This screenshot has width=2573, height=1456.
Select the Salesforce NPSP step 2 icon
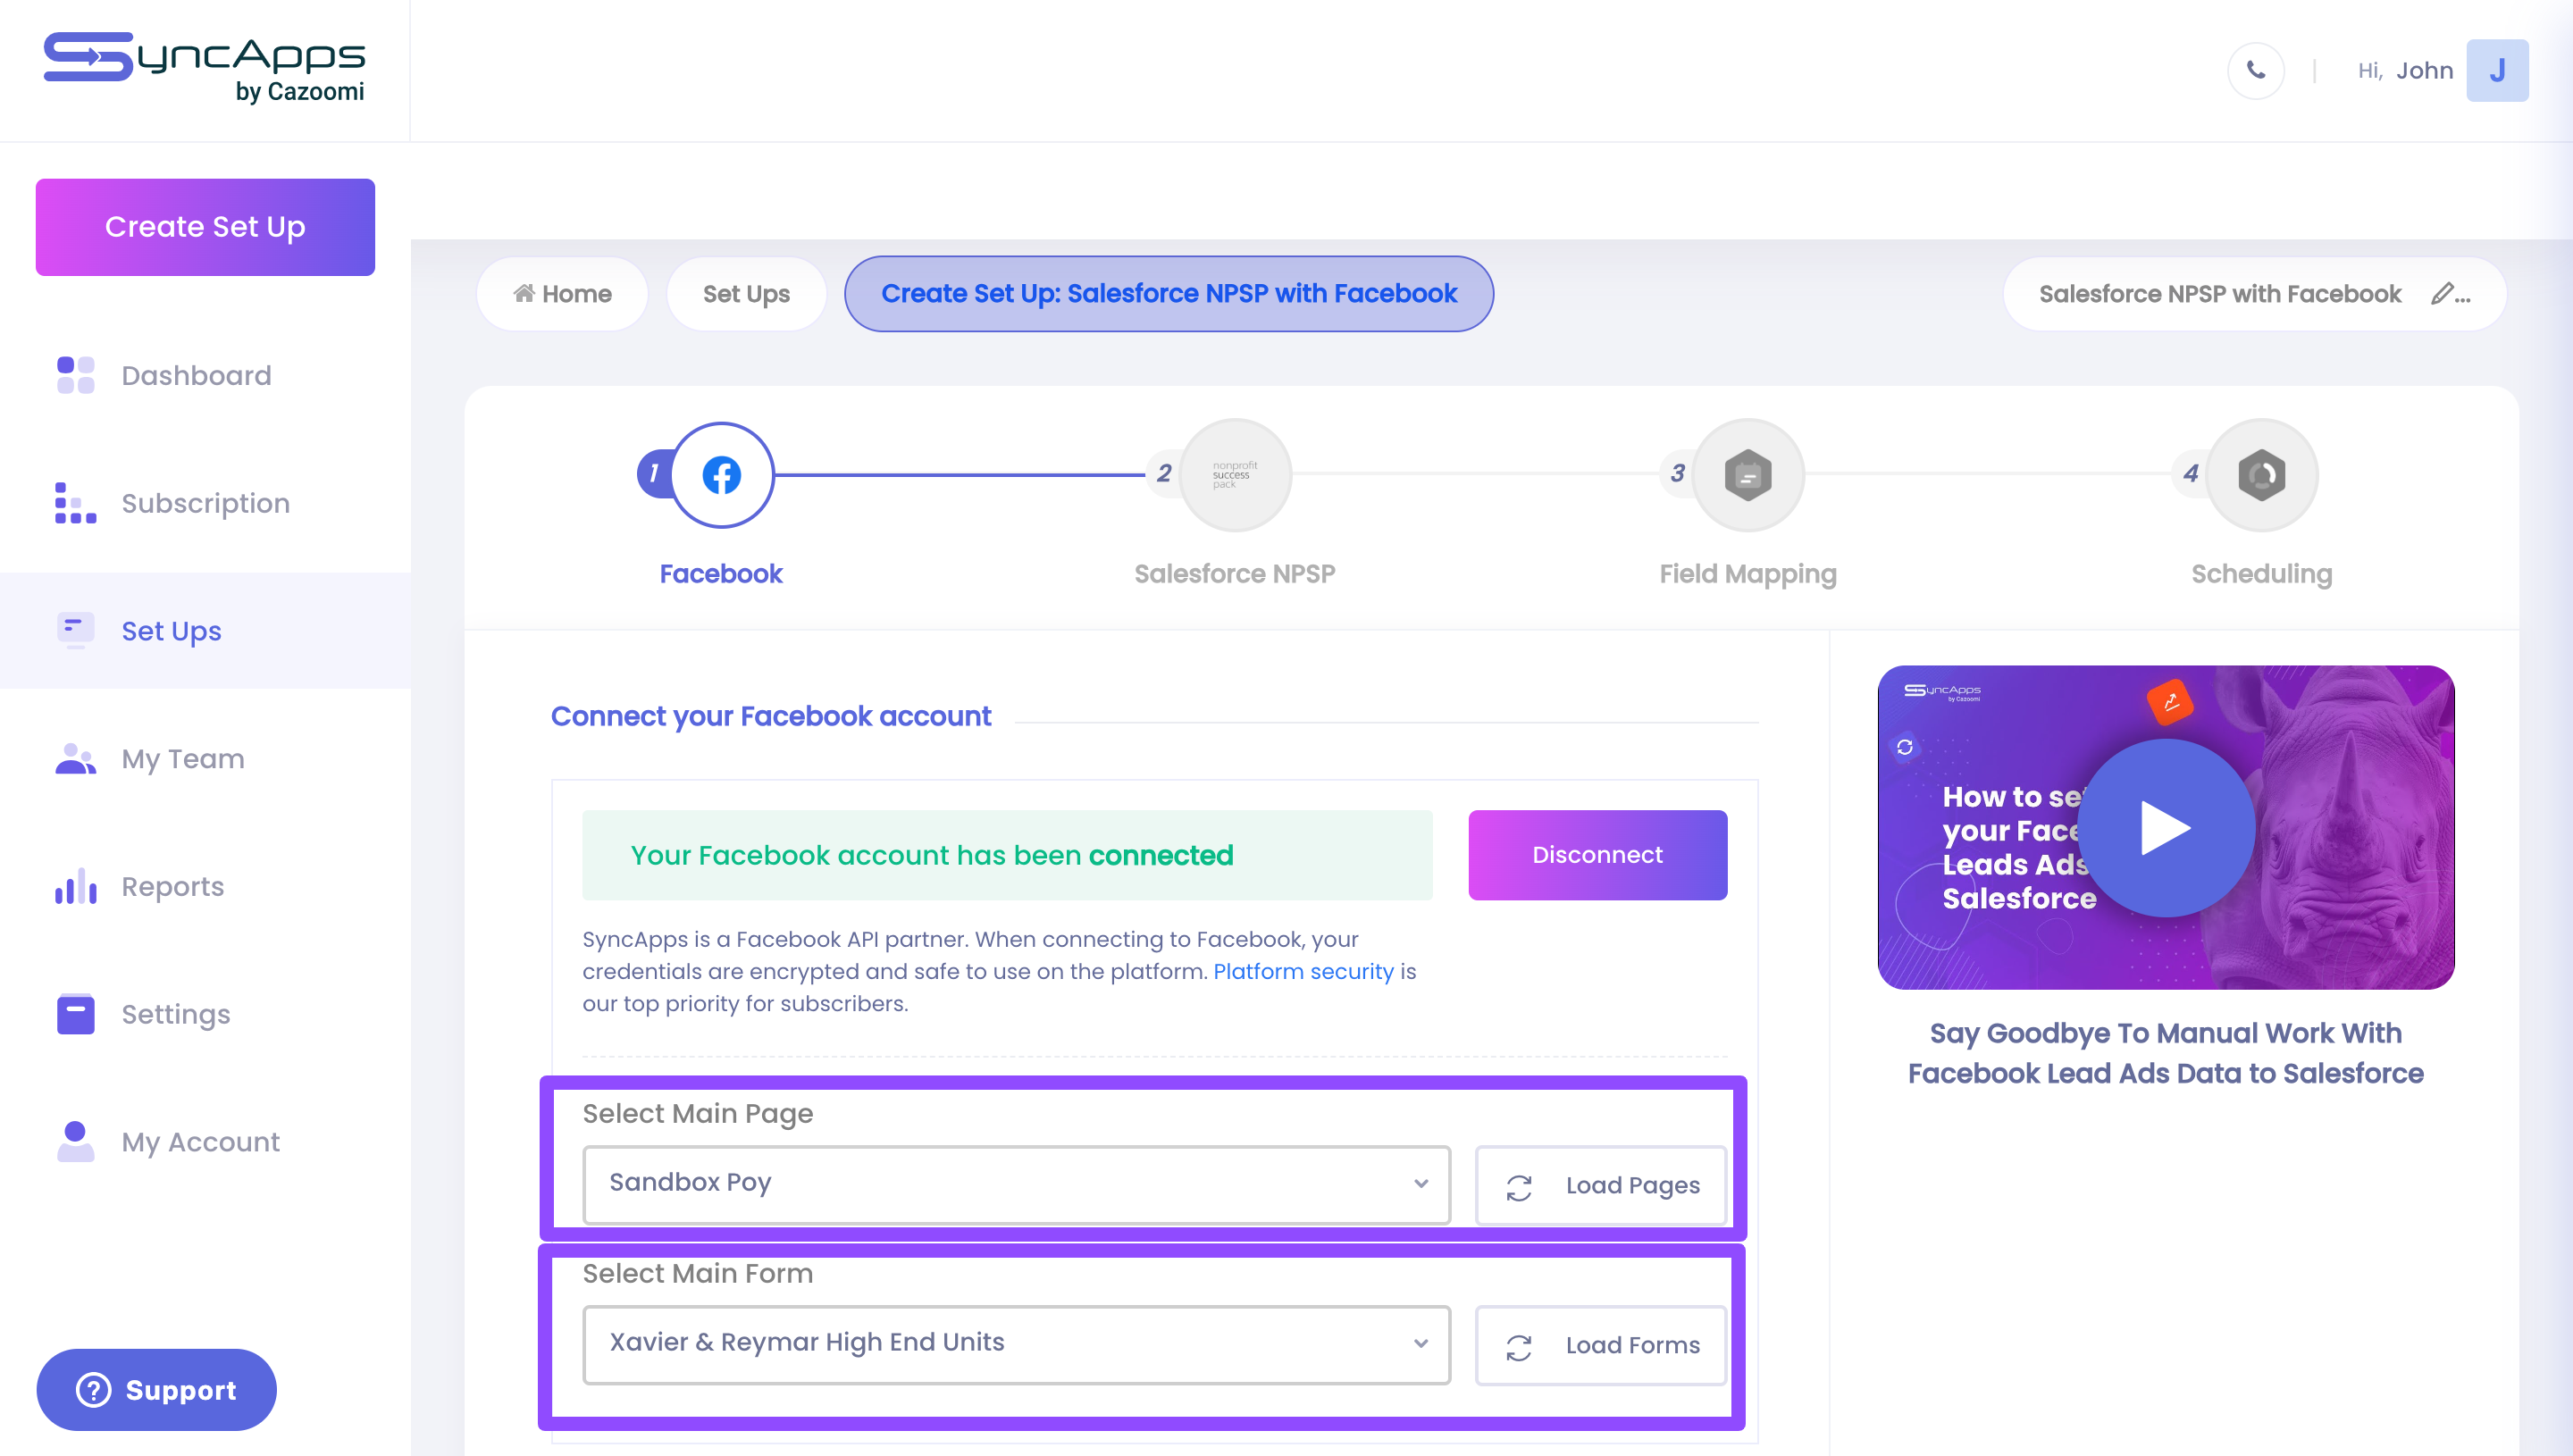coord(1235,475)
